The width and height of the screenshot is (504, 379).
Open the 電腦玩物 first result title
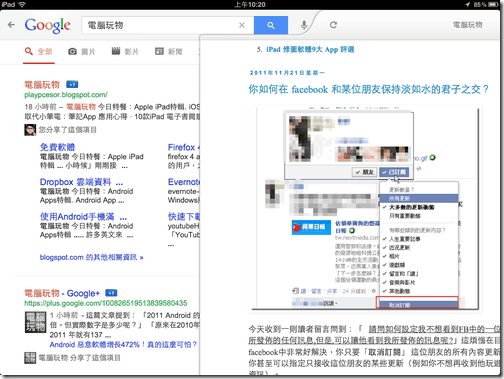point(42,85)
